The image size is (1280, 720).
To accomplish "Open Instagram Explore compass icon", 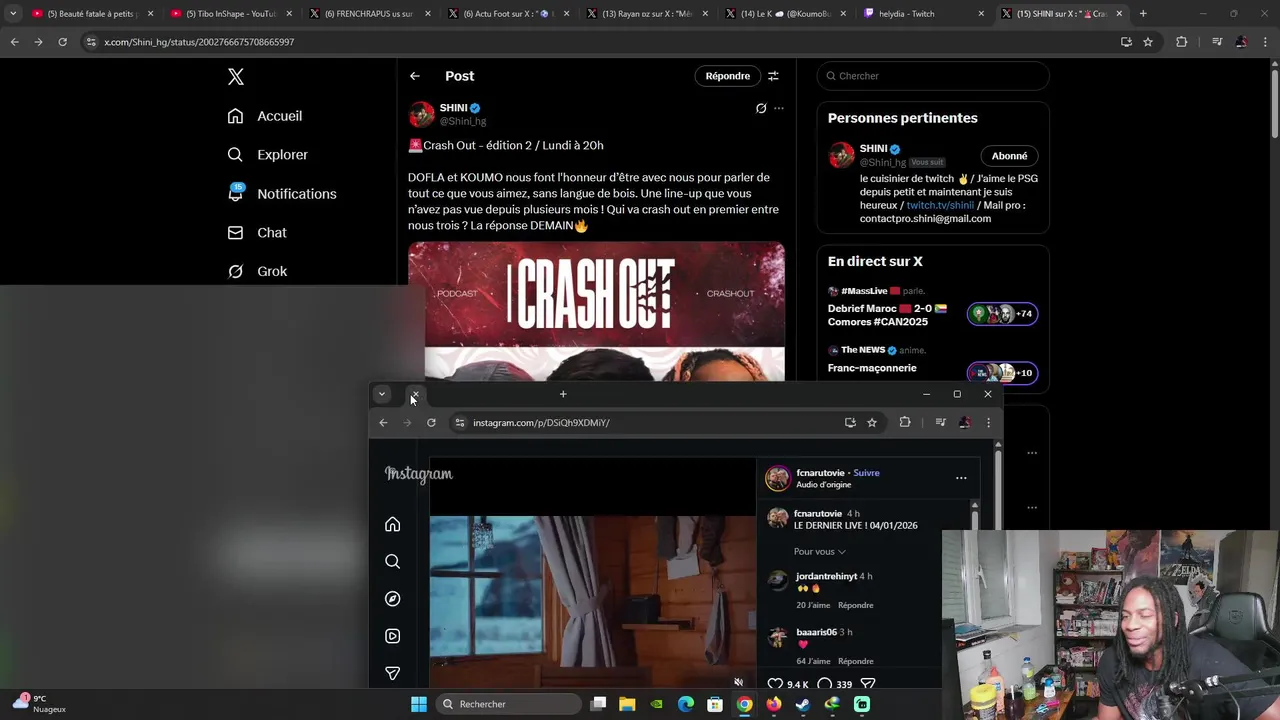I will pyautogui.click(x=392, y=599).
